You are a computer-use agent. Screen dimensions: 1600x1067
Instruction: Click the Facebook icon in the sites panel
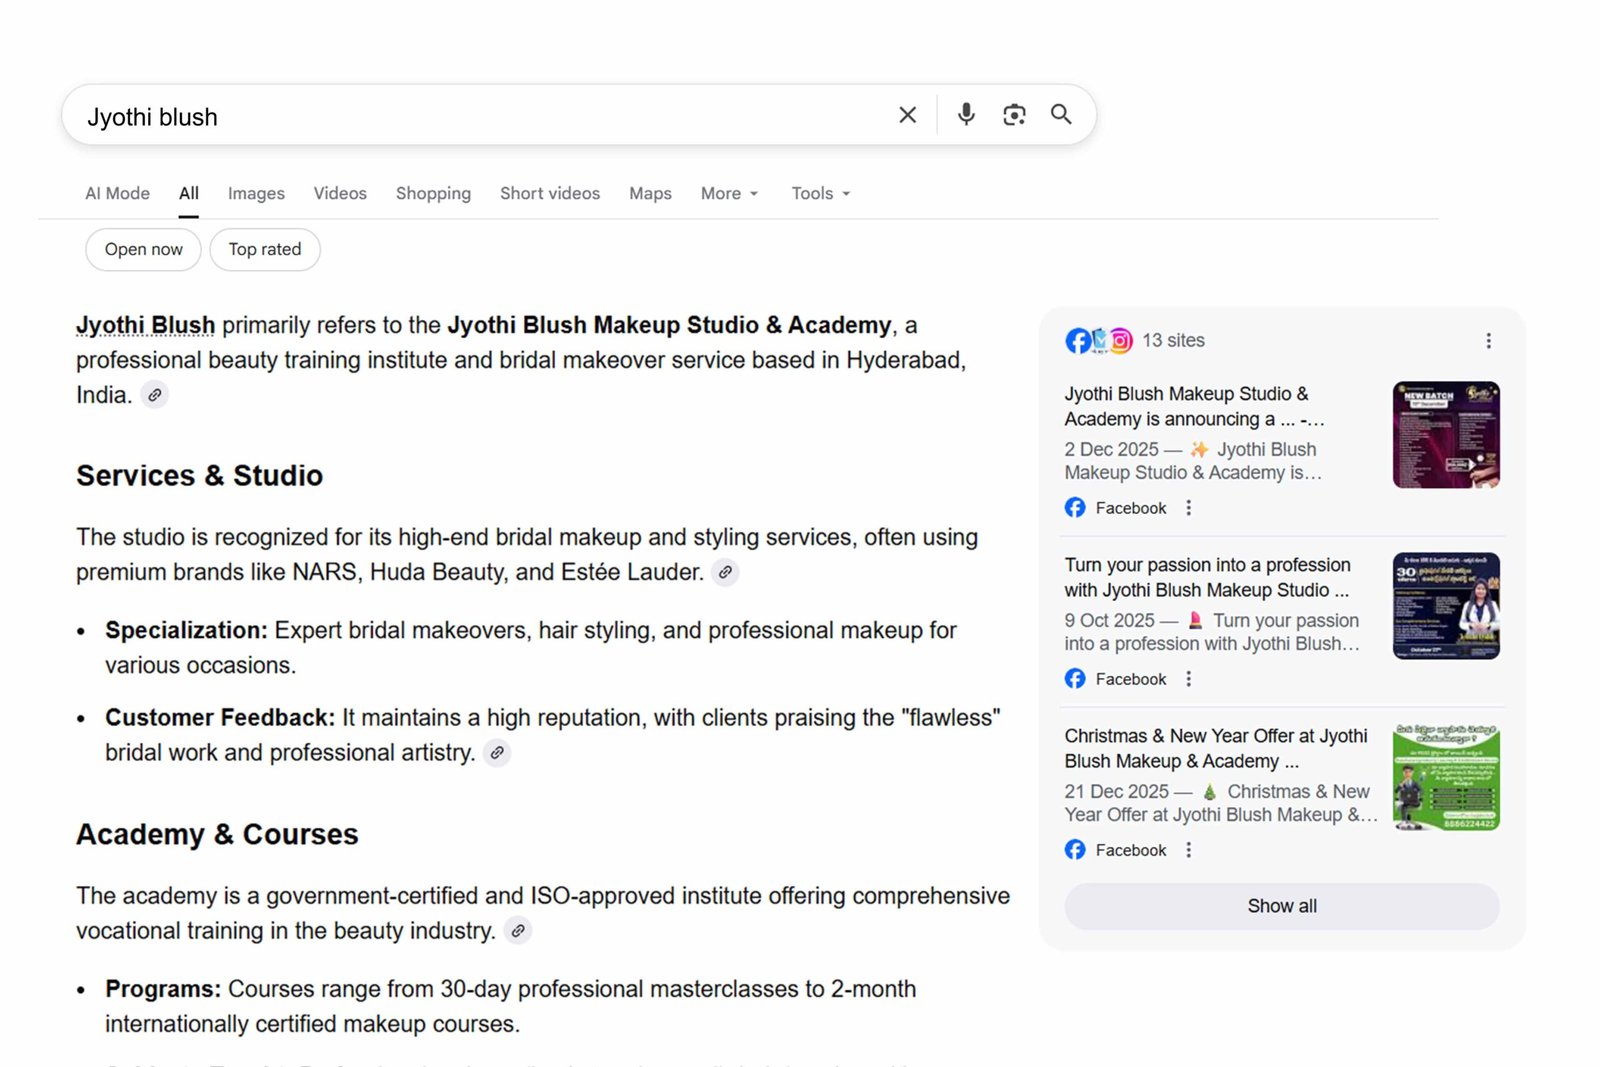[x=1077, y=340]
